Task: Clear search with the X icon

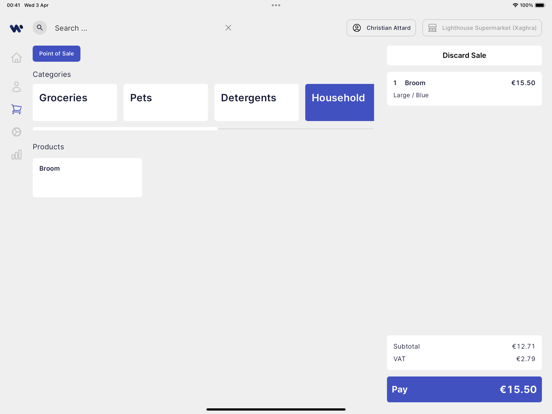Action: (228, 27)
